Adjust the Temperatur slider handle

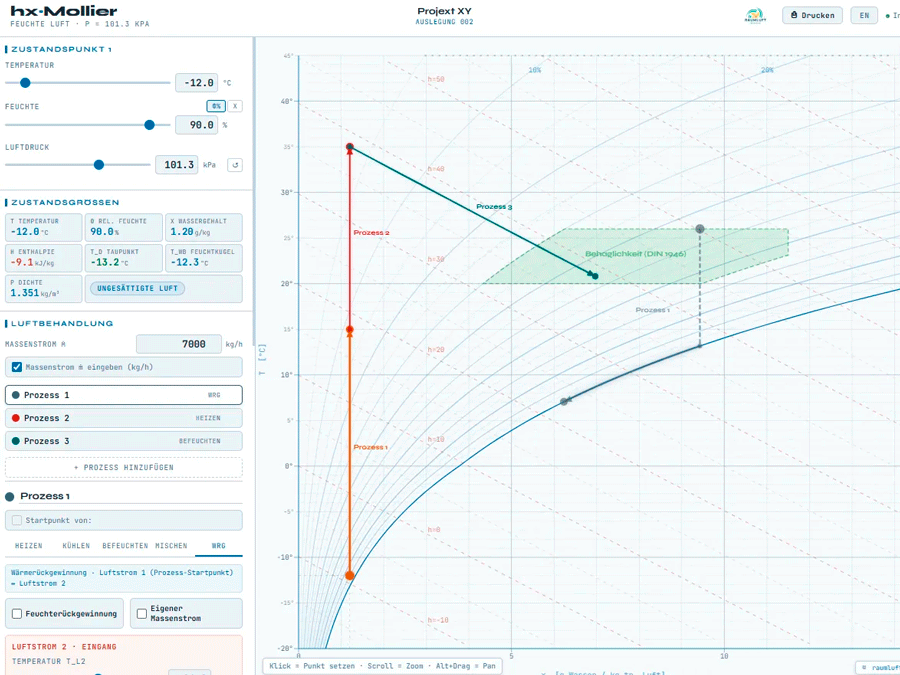[x=25, y=83]
